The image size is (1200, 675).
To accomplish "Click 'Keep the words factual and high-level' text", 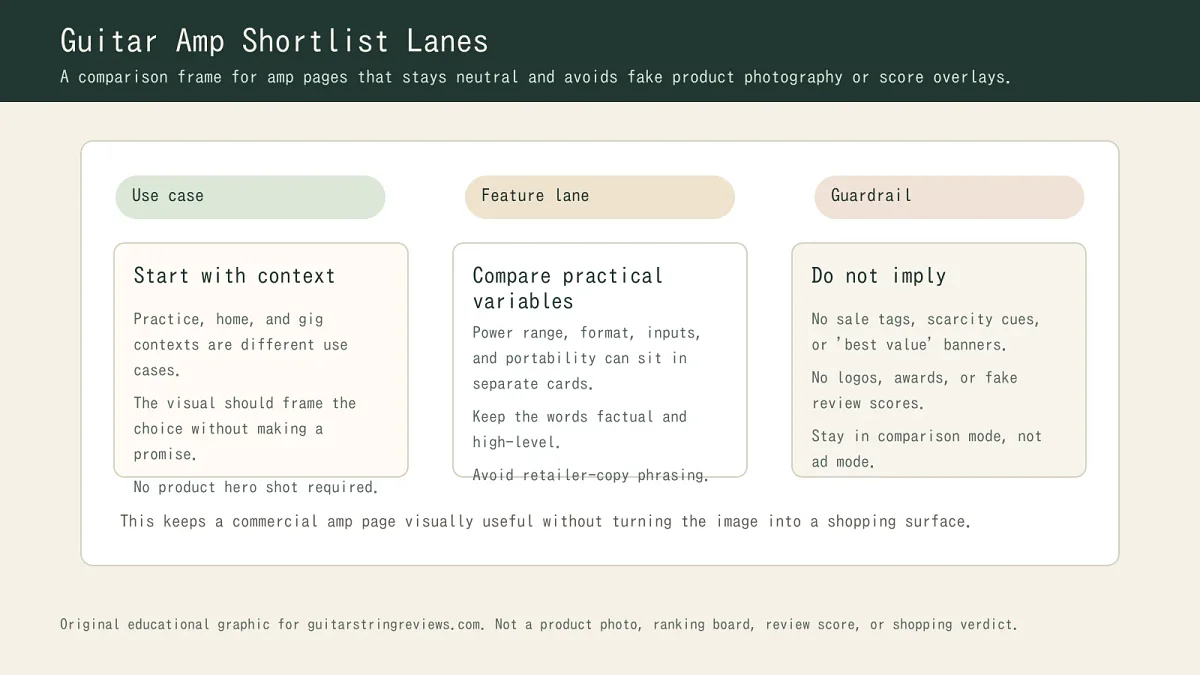I will [579, 429].
